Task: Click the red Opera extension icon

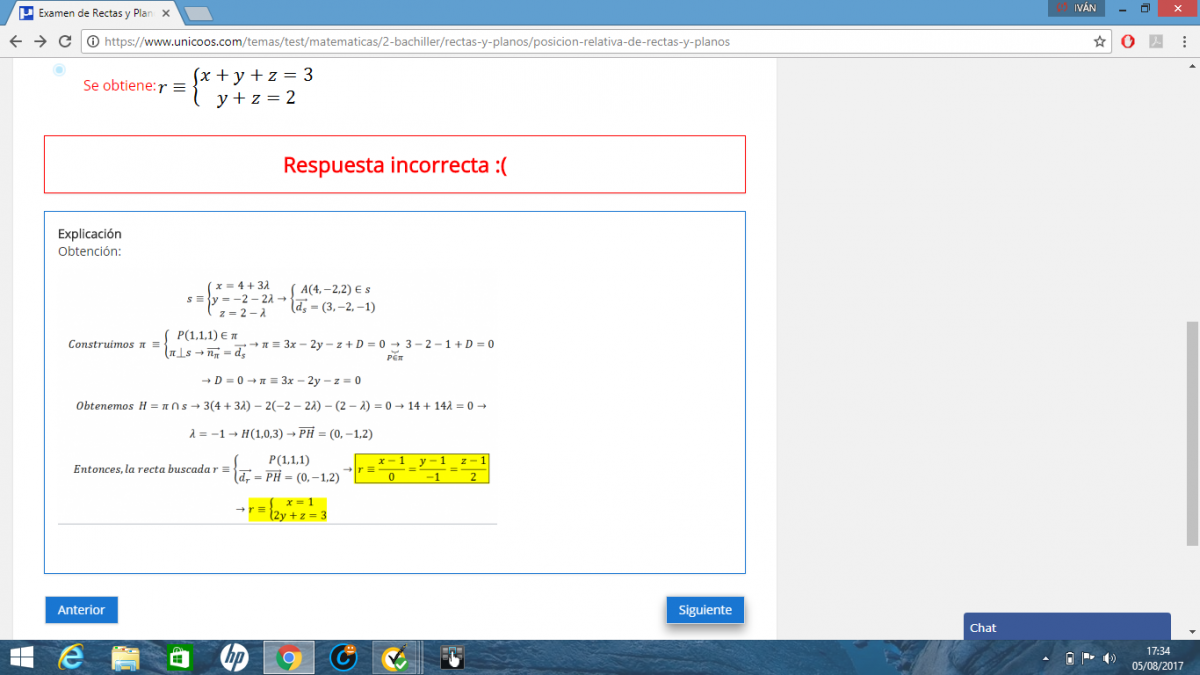Action: (x=1128, y=42)
